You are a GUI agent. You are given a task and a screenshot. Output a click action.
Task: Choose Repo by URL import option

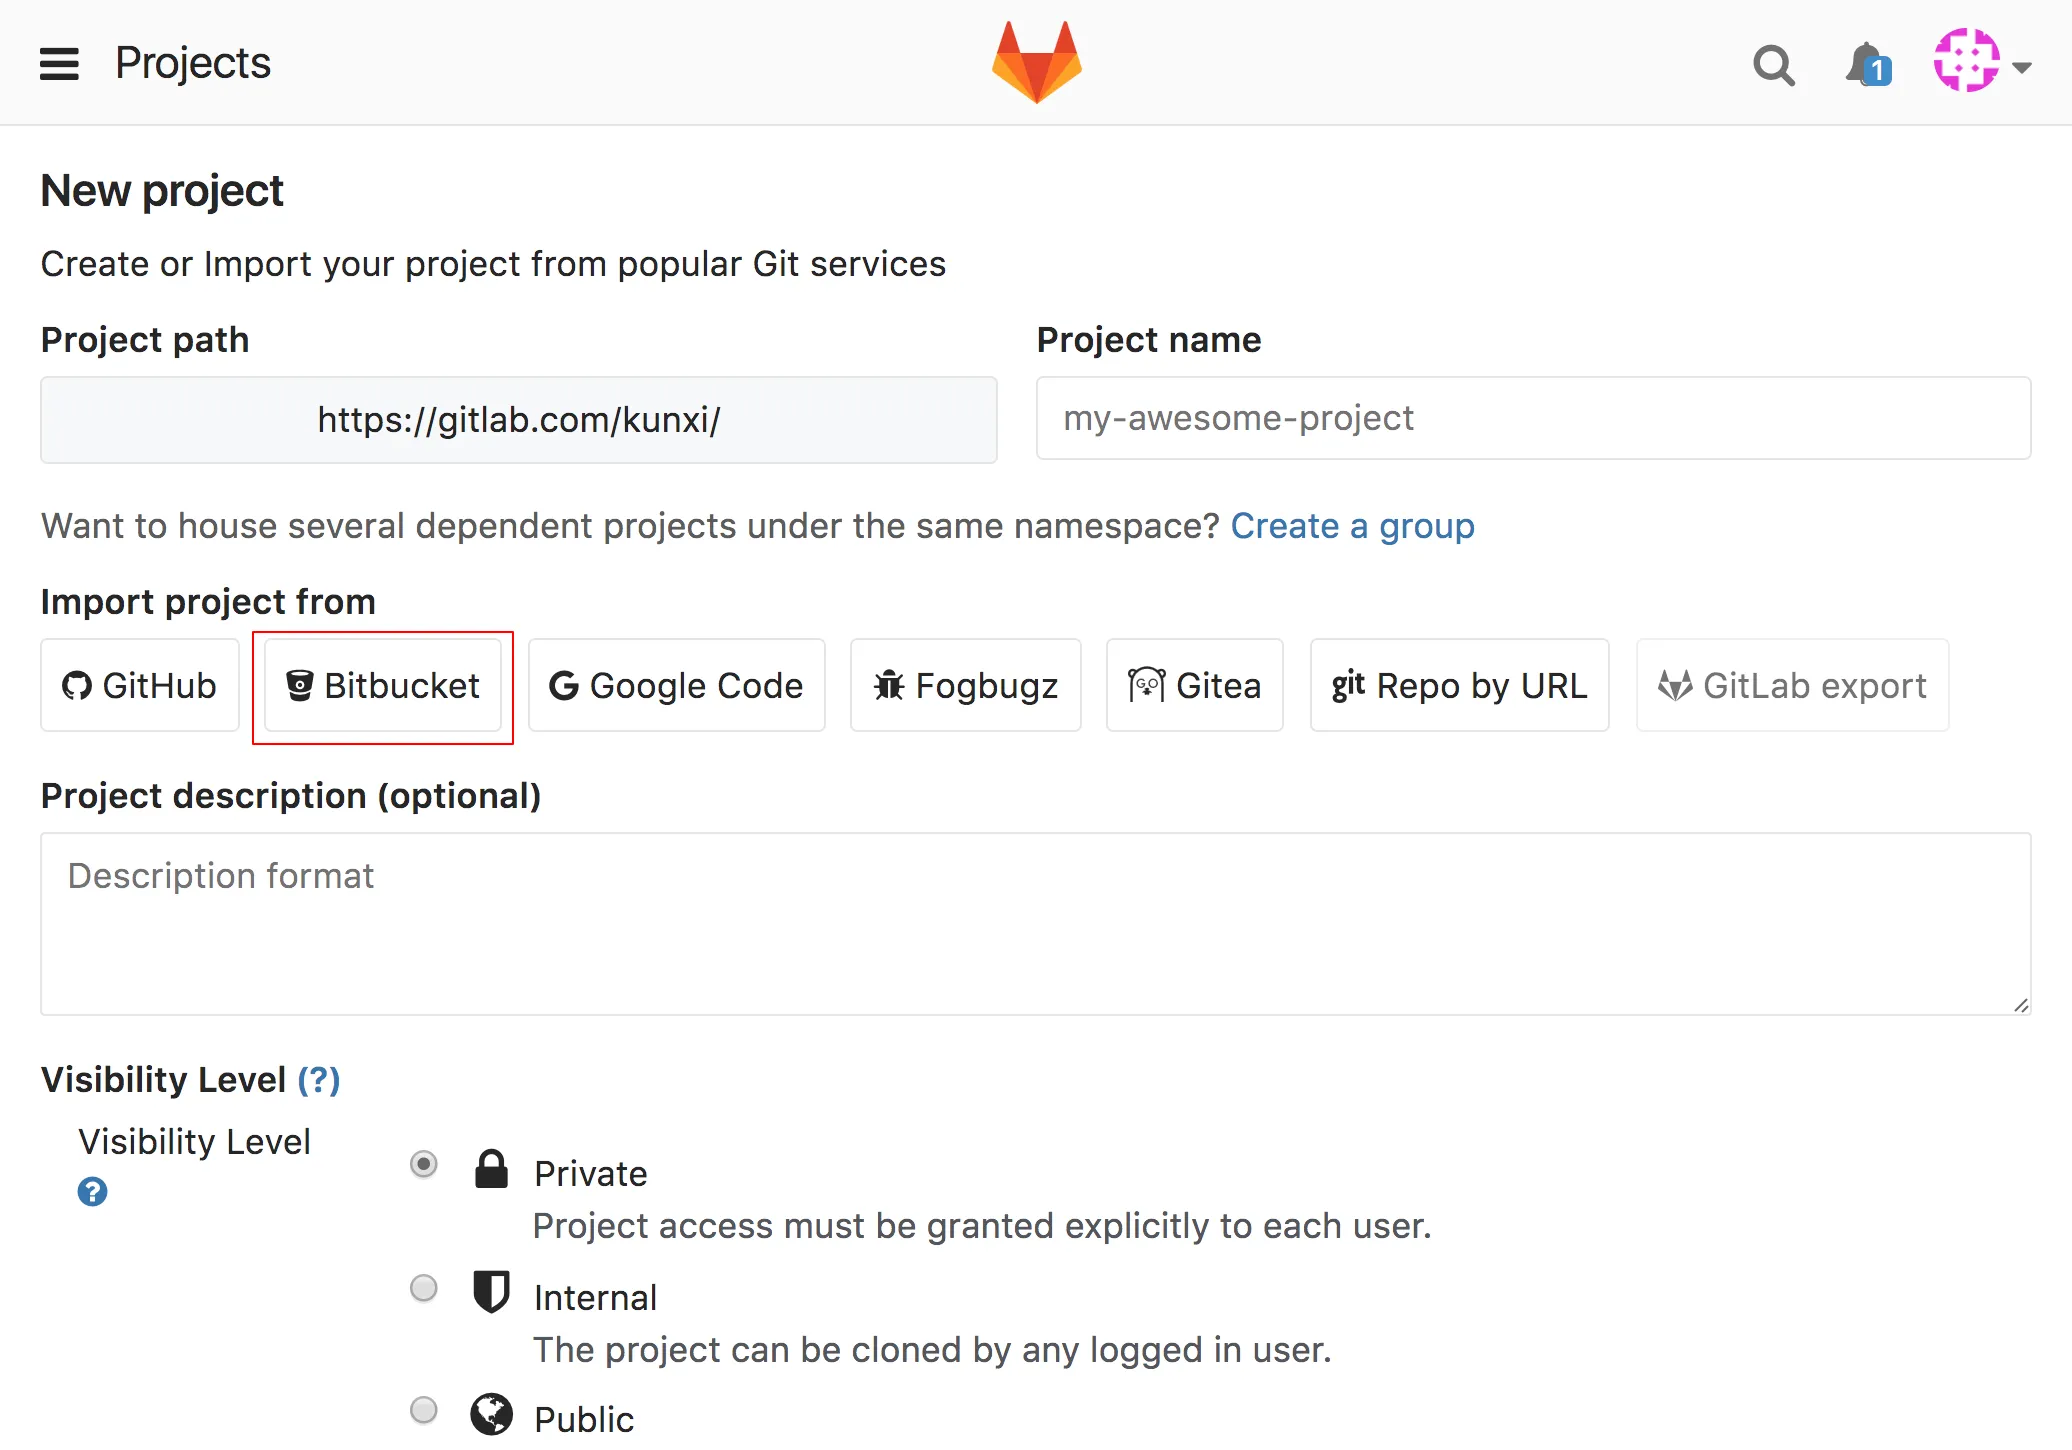(x=1459, y=686)
